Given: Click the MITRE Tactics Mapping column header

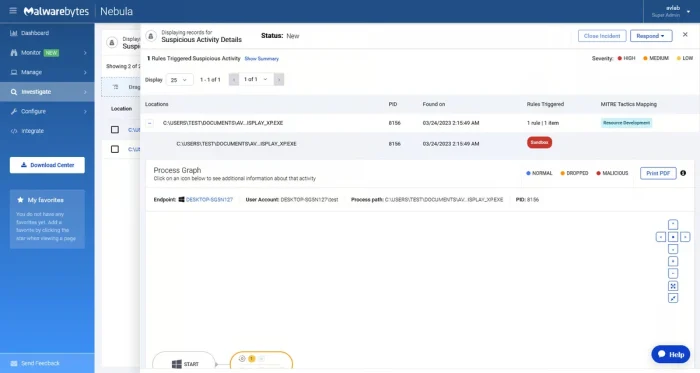Looking at the screenshot, I should pos(629,104).
